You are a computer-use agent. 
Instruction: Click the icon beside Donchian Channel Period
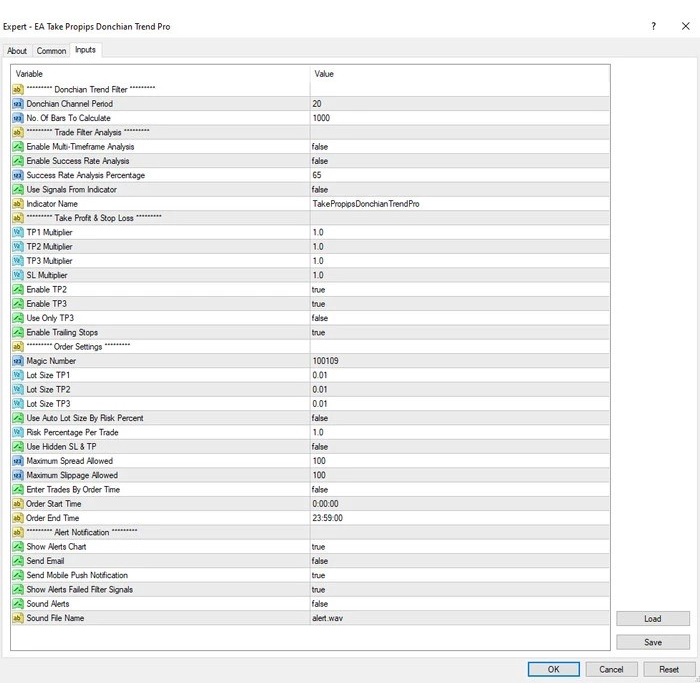coord(18,104)
